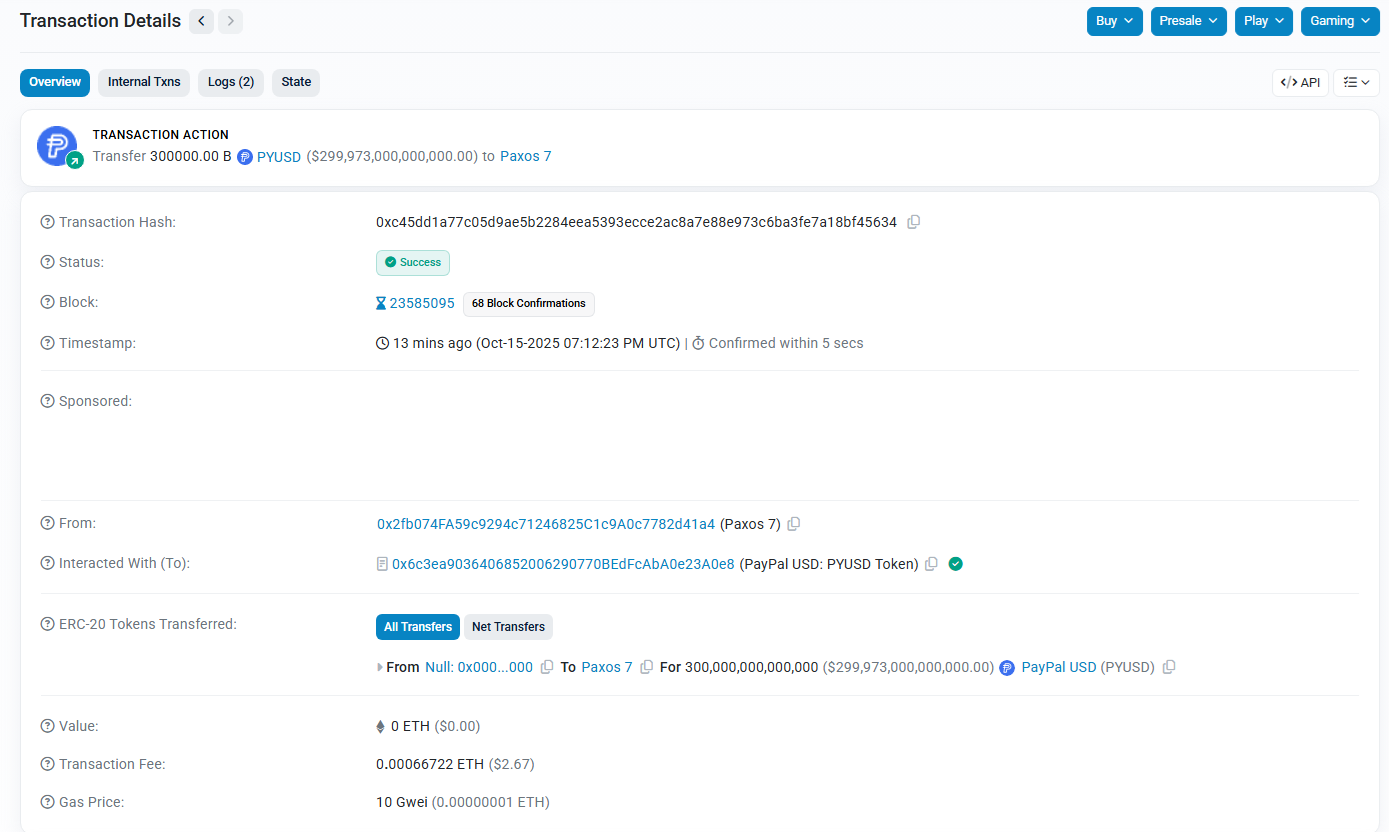Click the PYUSD transaction action logo
Image resolution: width=1389 pixels, height=832 pixels.
[57, 146]
